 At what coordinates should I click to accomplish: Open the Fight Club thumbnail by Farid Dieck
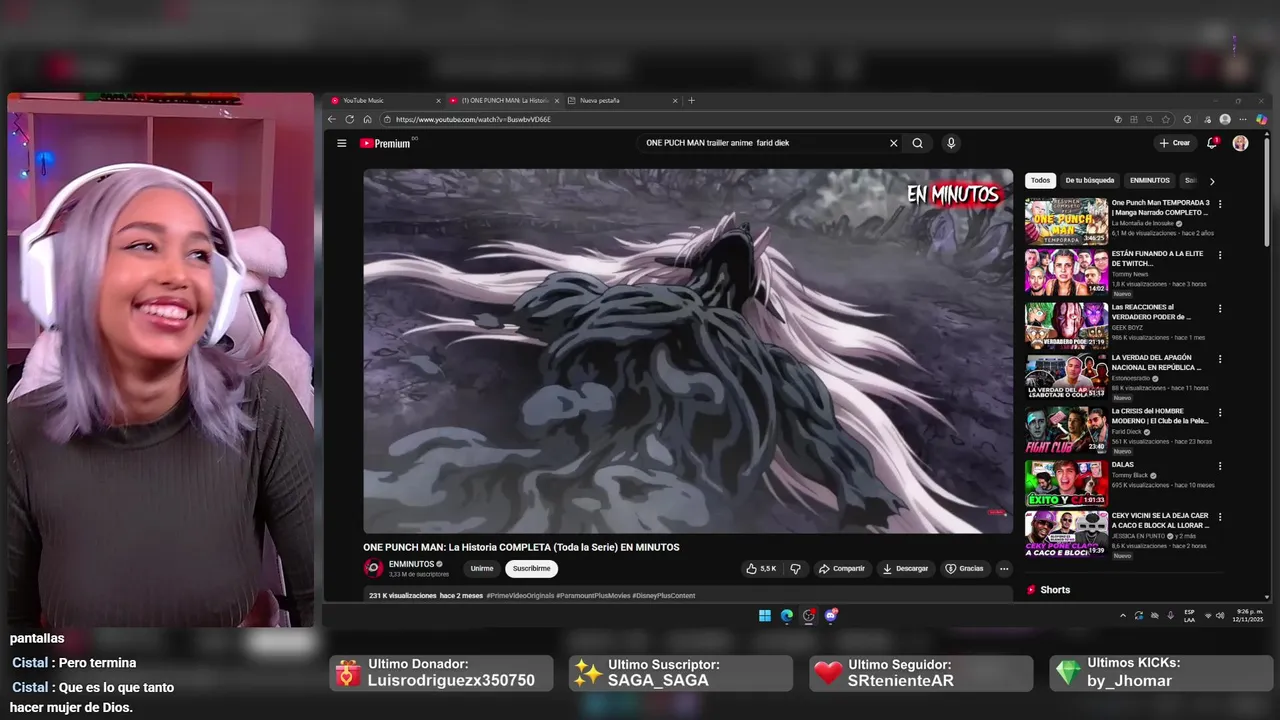click(1066, 430)
